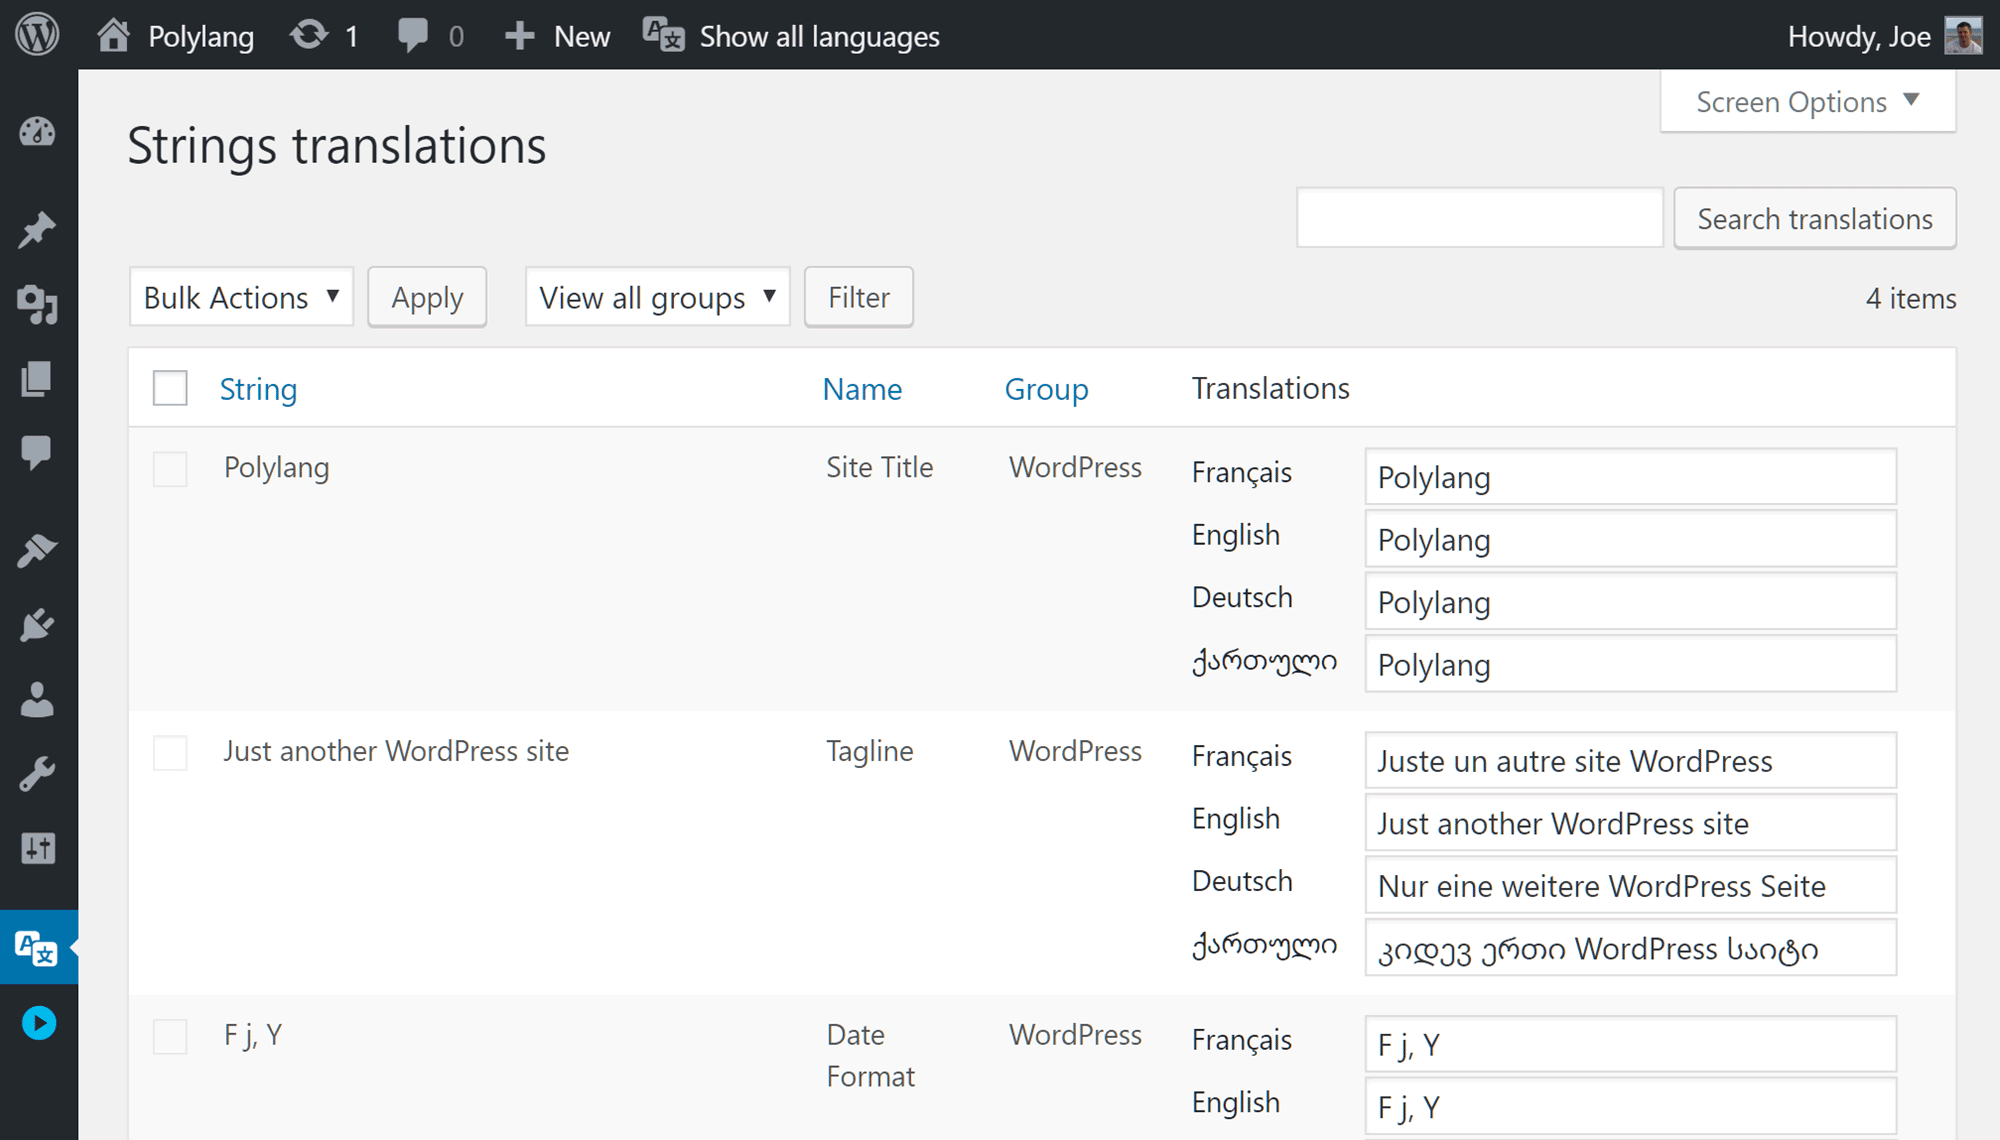Toggle the select-all header checkbox

168,387
